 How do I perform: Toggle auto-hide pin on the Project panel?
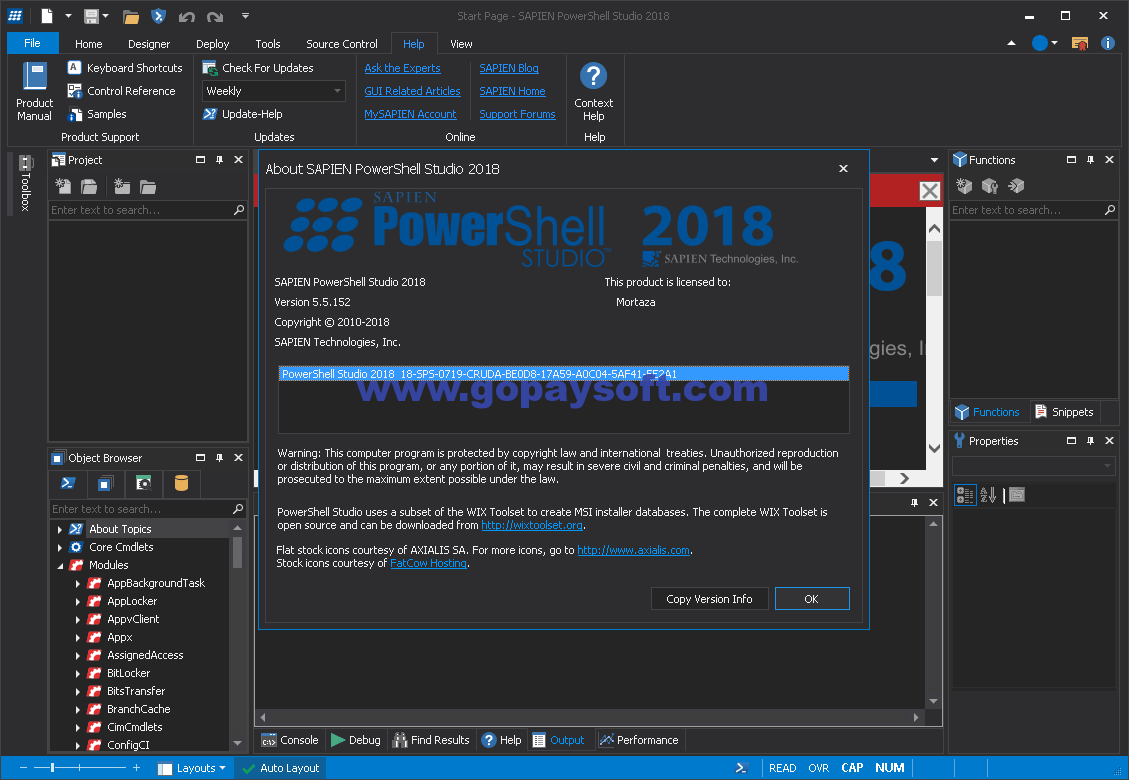click(219, 159)
